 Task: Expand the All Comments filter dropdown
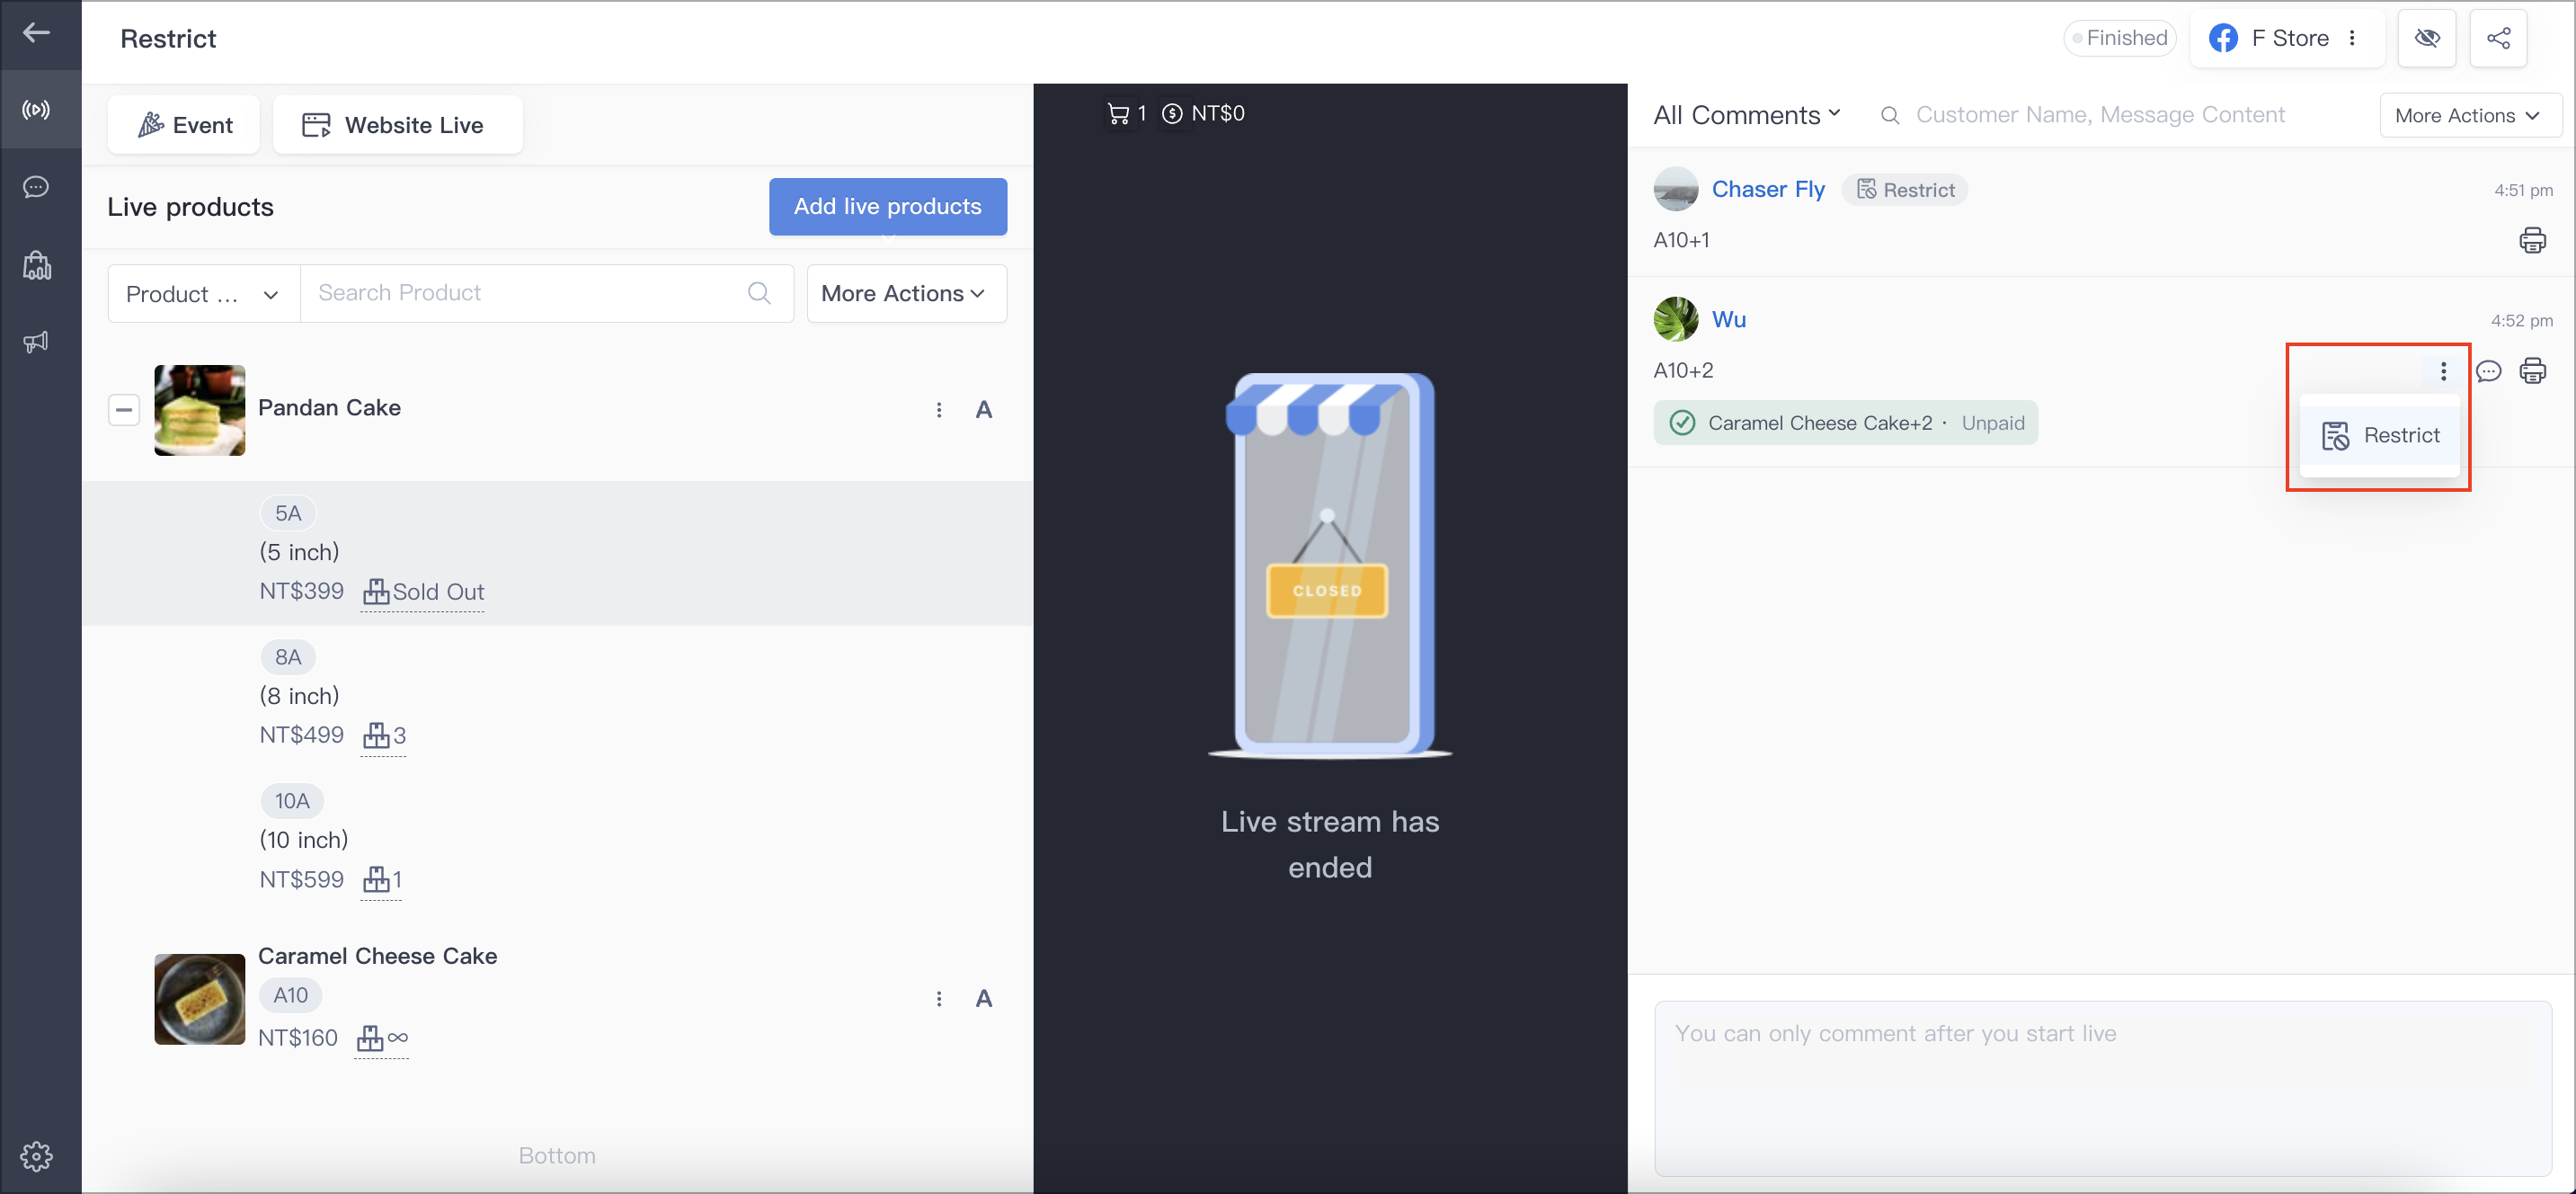click(1746, 115)
